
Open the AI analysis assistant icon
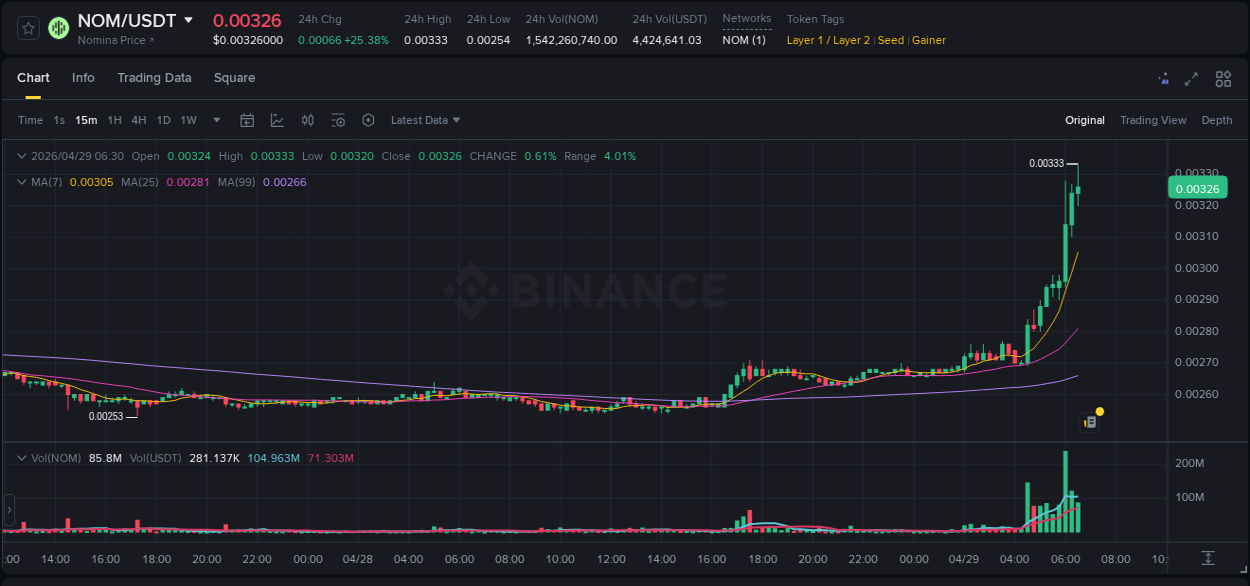tap(1164, 77)
